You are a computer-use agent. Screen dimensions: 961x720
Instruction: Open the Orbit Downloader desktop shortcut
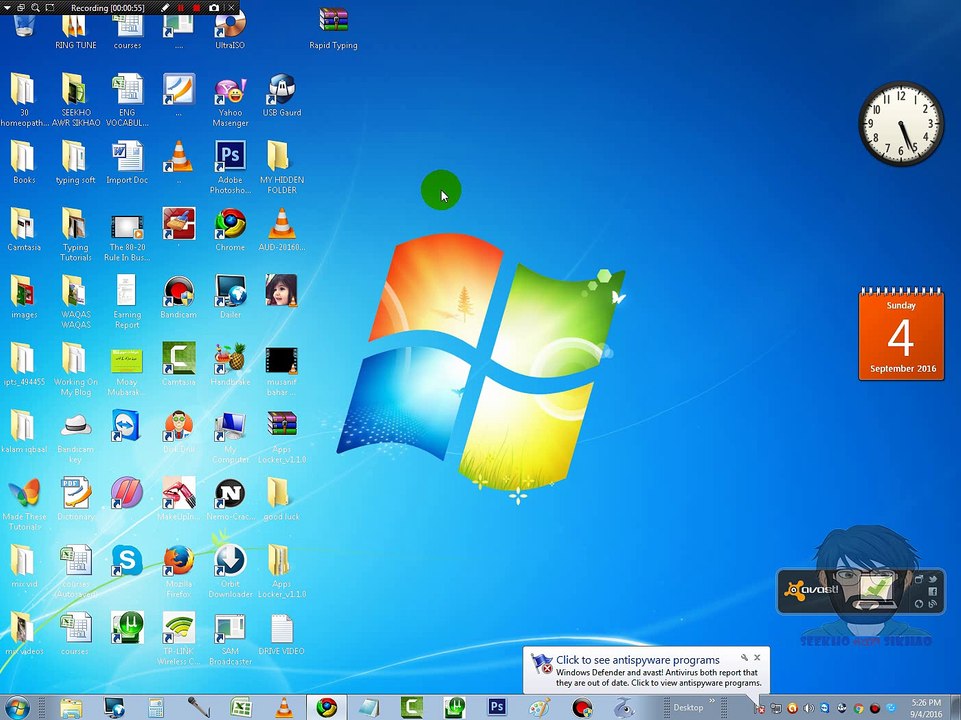tap(230, 560)
